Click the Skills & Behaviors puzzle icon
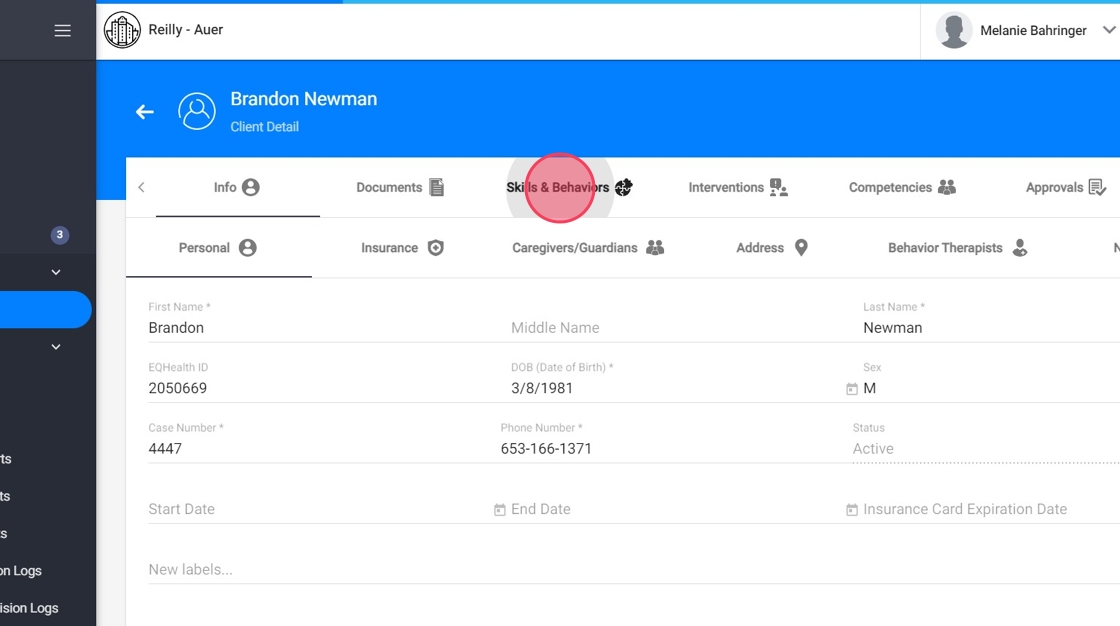 624,187
